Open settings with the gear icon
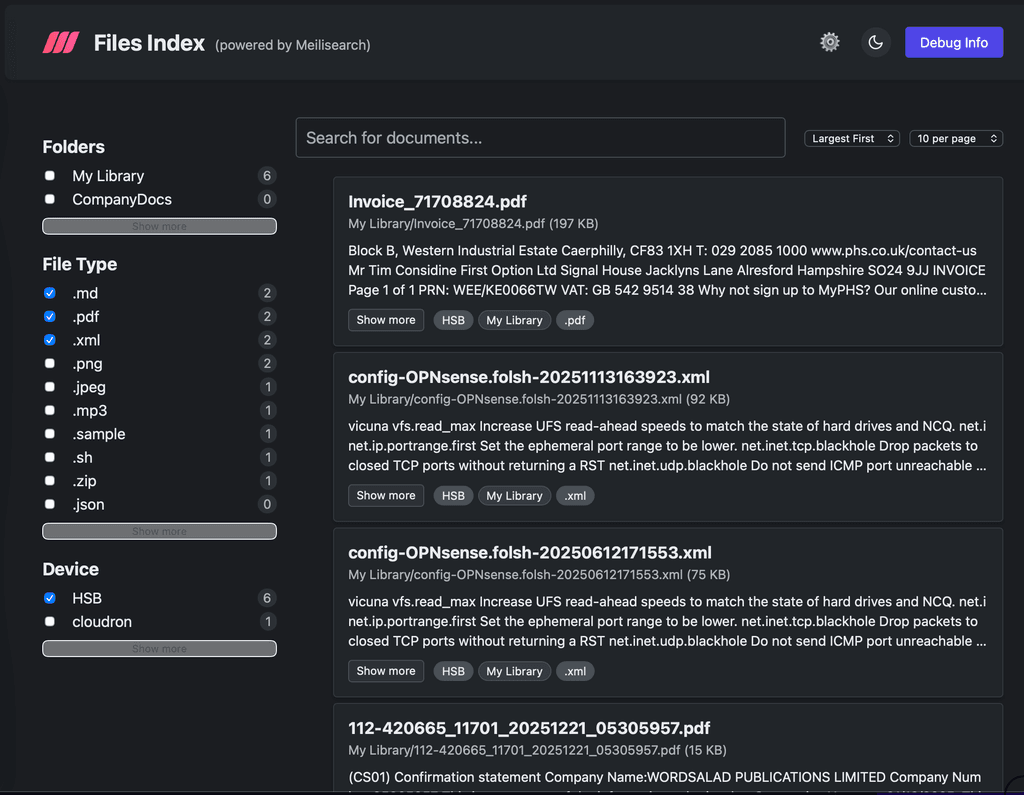Viewport: 1024px width, 795px height. tap(829, 42)
